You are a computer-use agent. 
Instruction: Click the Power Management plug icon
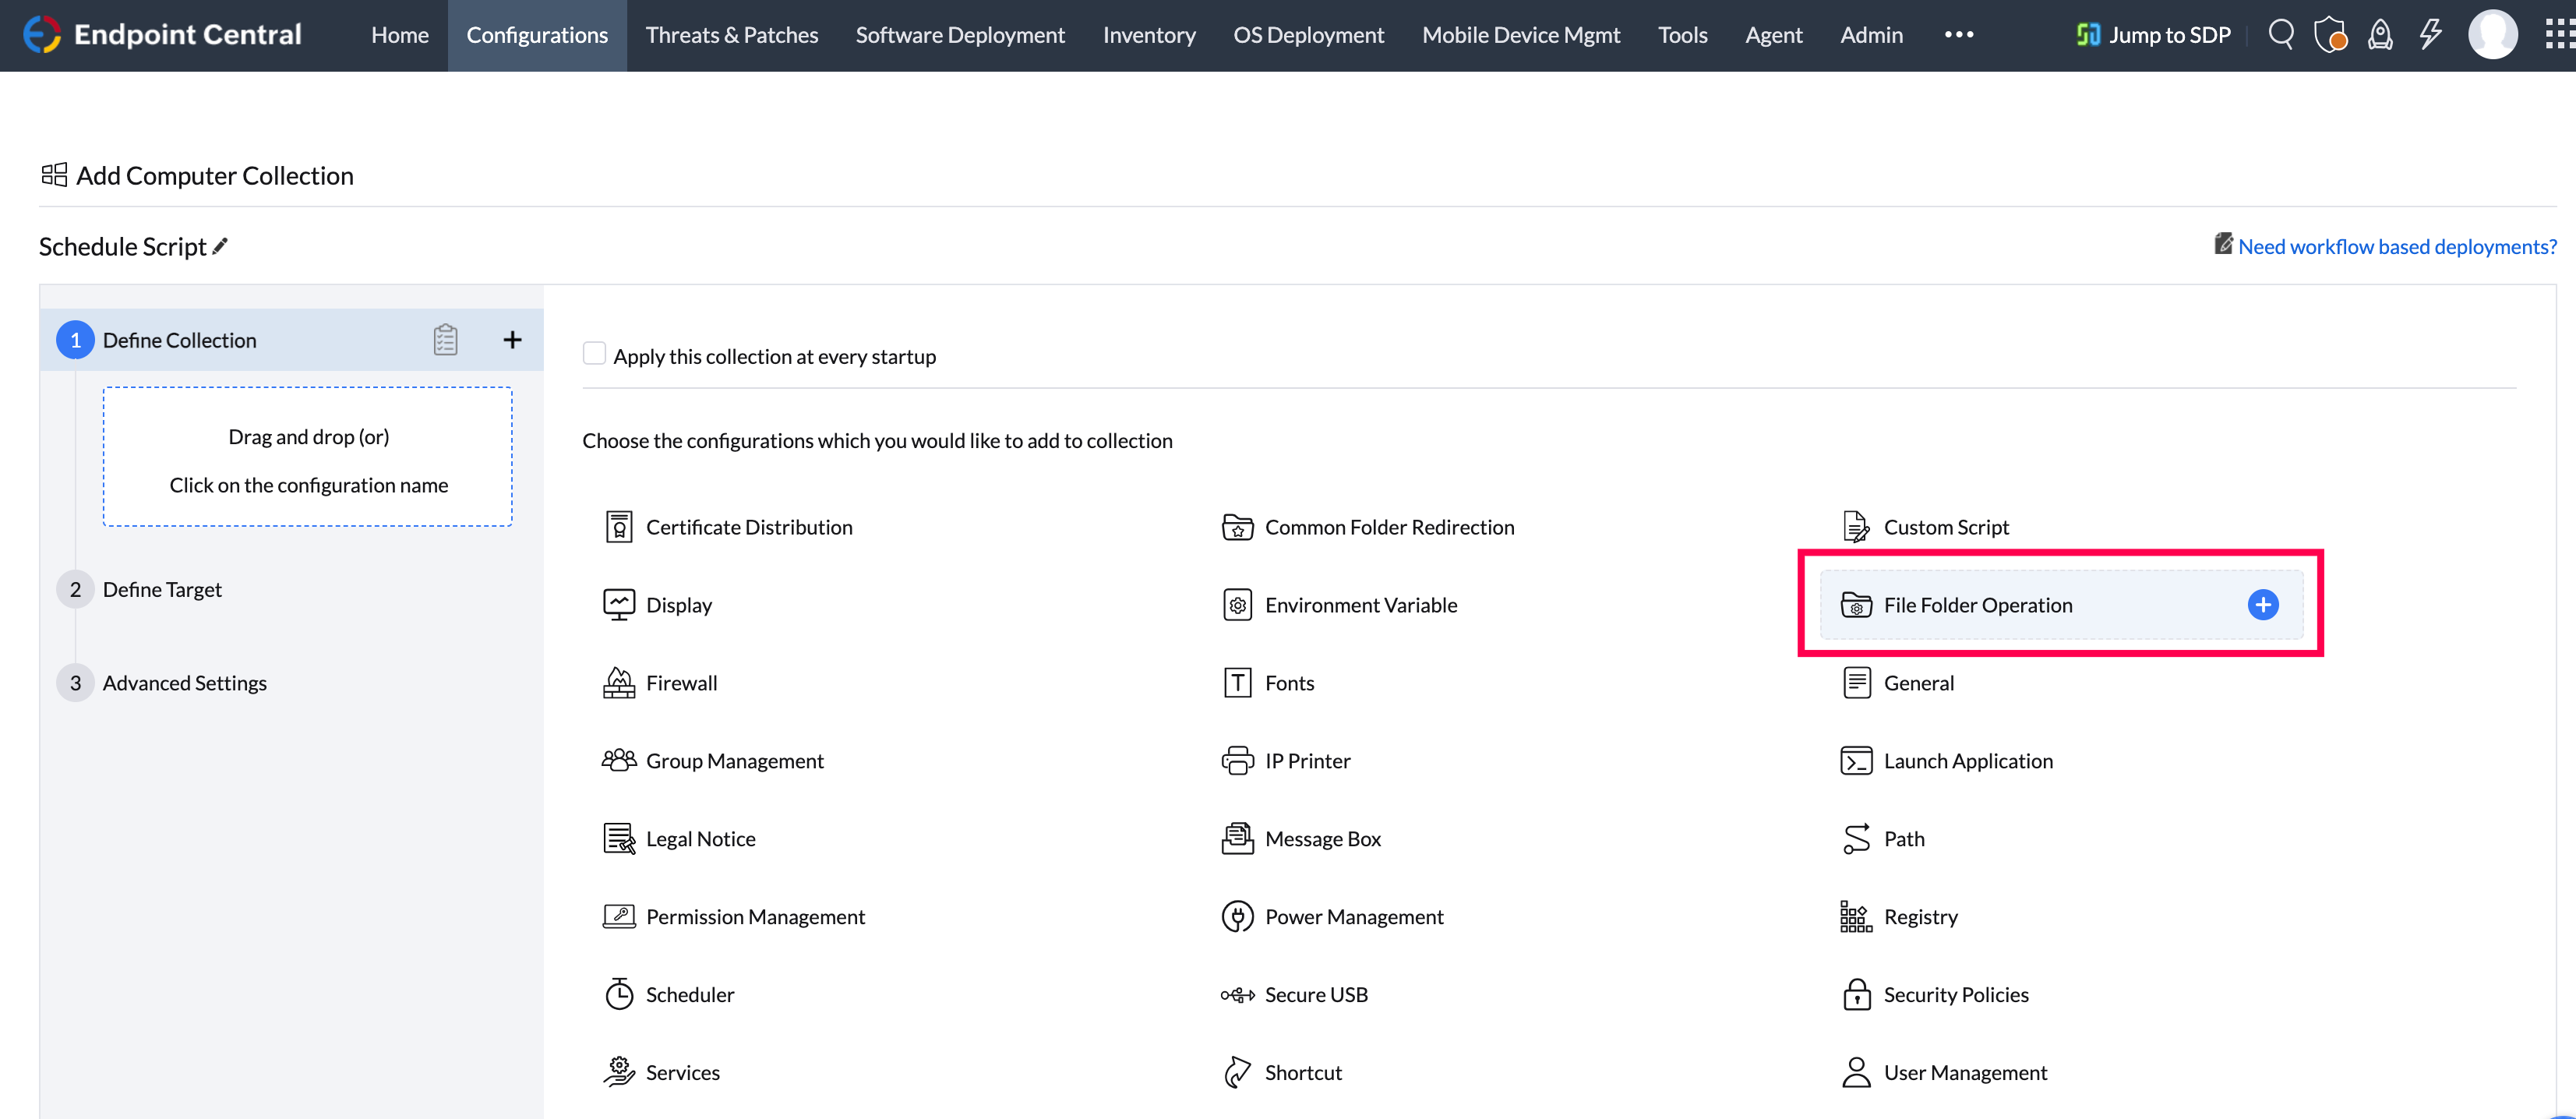[1238, 917]
